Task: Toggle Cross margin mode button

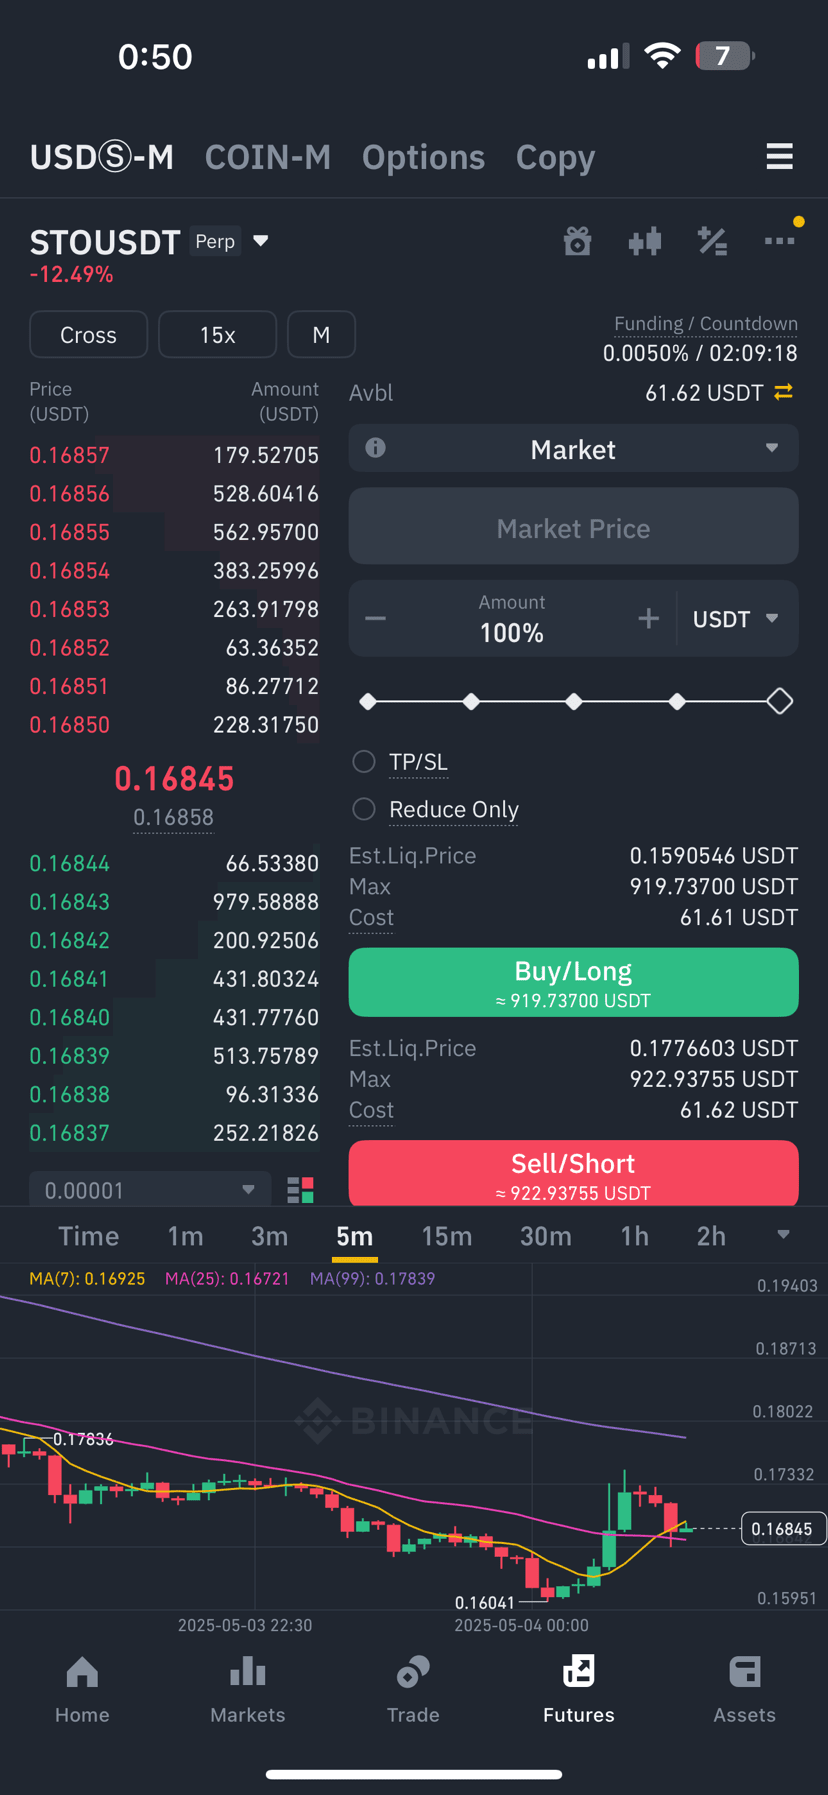Action: (89, 334)
